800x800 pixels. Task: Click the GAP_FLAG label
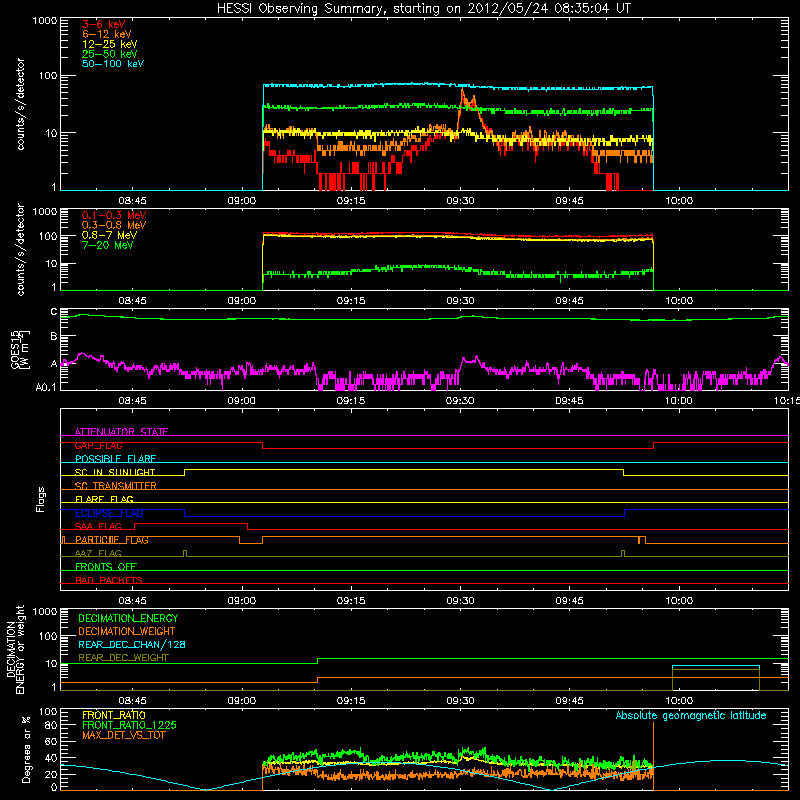pos(98,445)
